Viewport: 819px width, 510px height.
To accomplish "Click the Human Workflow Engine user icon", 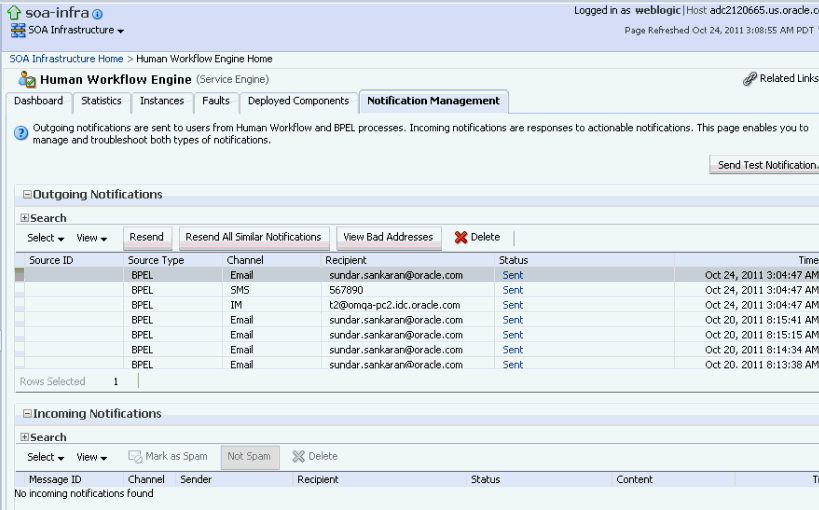I will (27, 79).
